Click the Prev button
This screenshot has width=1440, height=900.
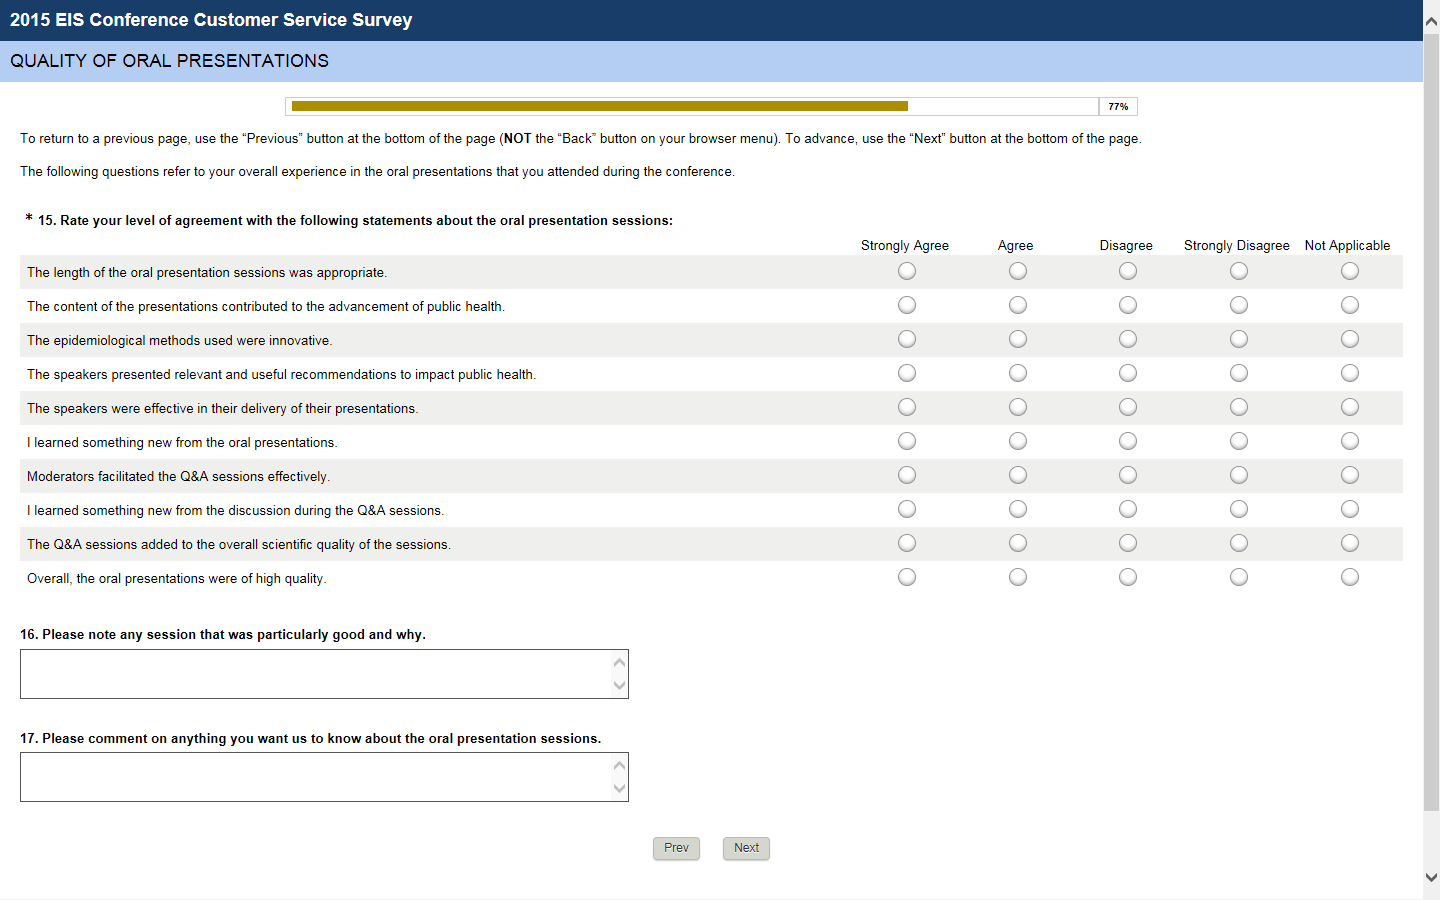click(x=676, y=848)
